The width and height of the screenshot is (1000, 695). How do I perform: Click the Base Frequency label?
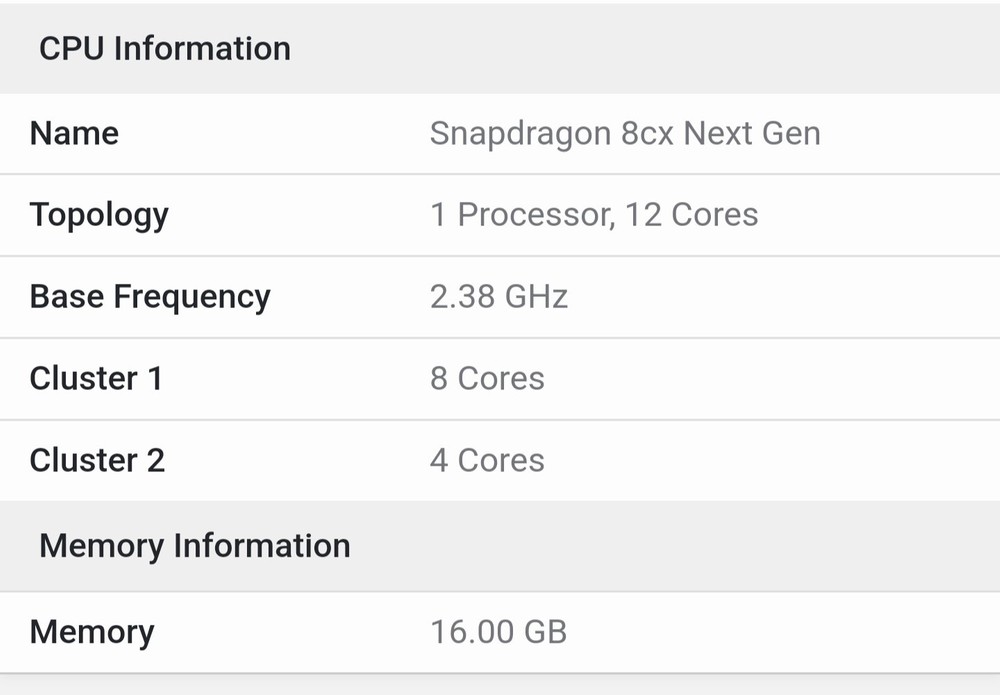[150, 297]
